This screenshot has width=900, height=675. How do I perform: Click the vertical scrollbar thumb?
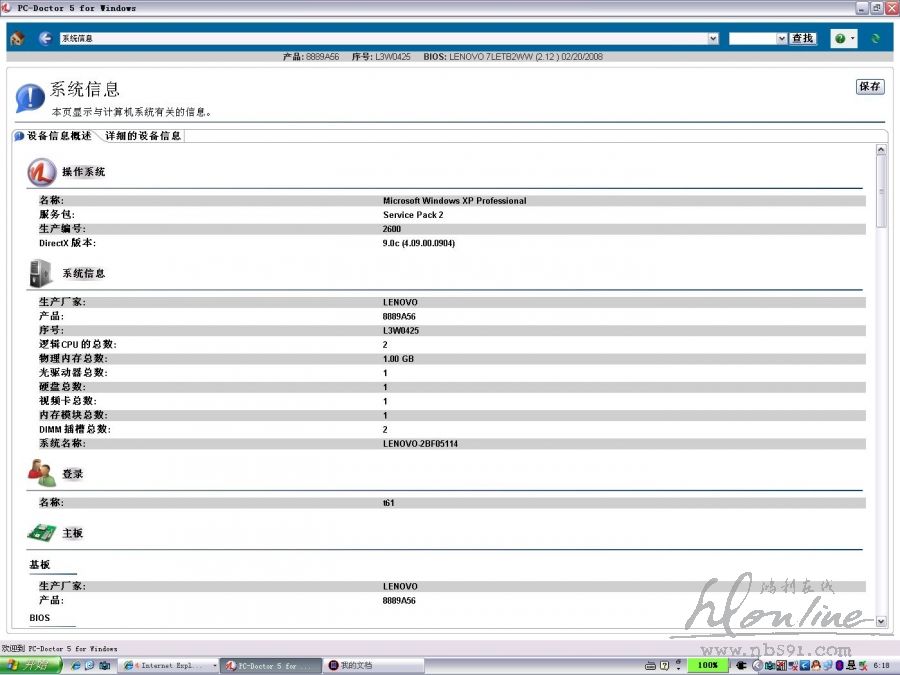tap(881, 191)
